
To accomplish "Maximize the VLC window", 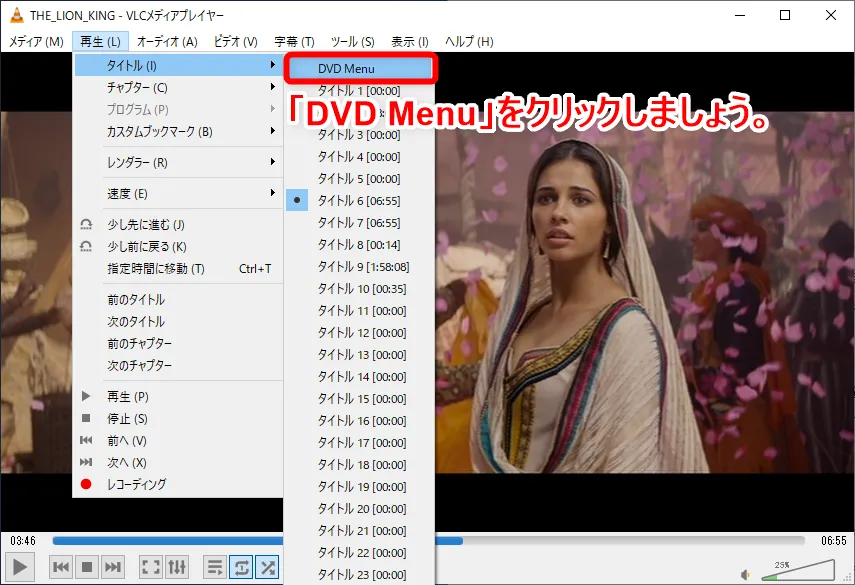I will (785, 15).
